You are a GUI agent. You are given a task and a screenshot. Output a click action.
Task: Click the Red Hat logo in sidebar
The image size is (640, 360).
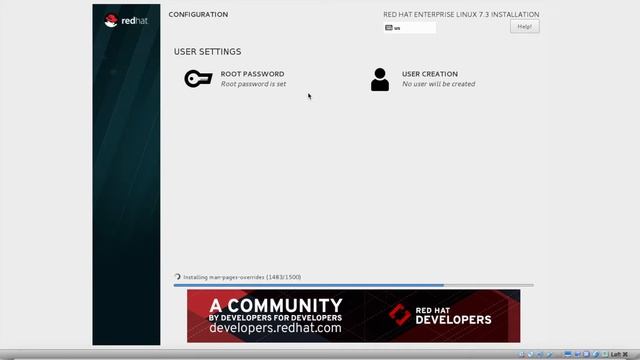[x=126, y=20]
